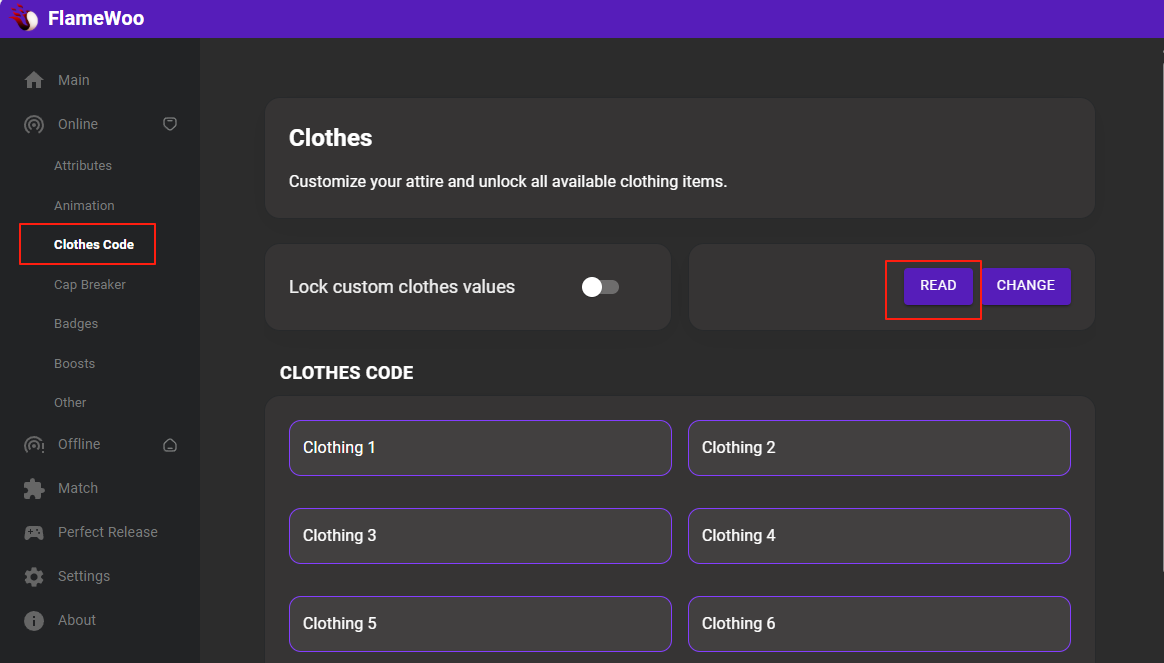1164x663 pixels.
Task: Select Clothes Code submenu item
Action: (94, 244)
